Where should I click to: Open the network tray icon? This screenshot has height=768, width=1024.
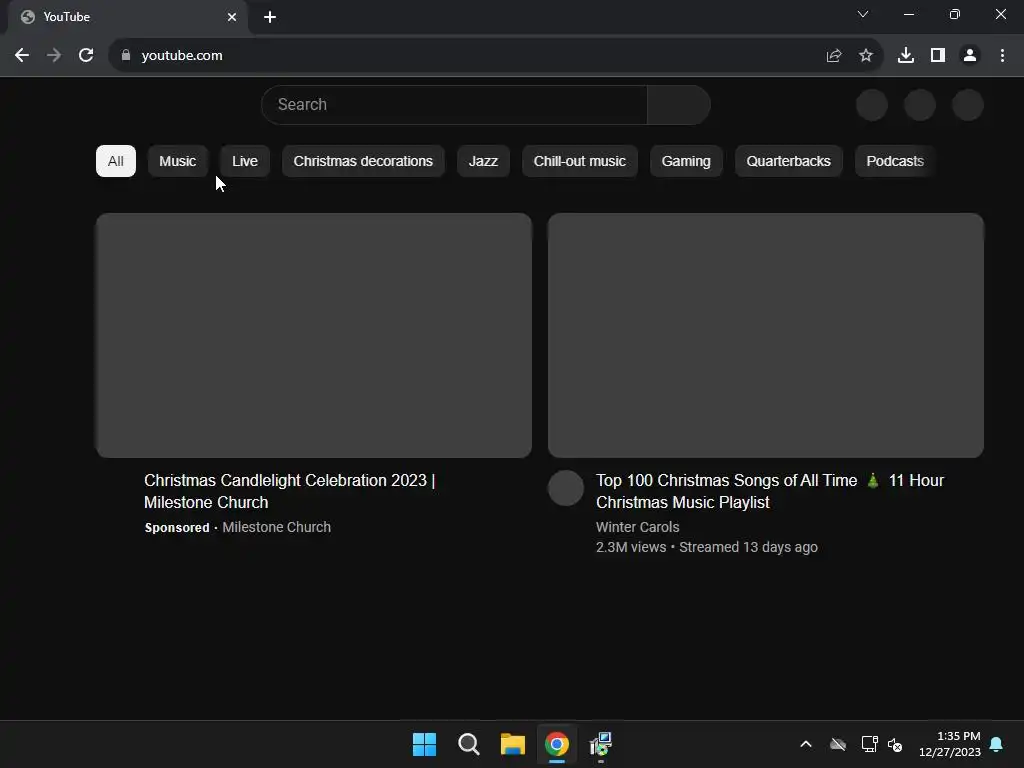[x=869, y=744]
